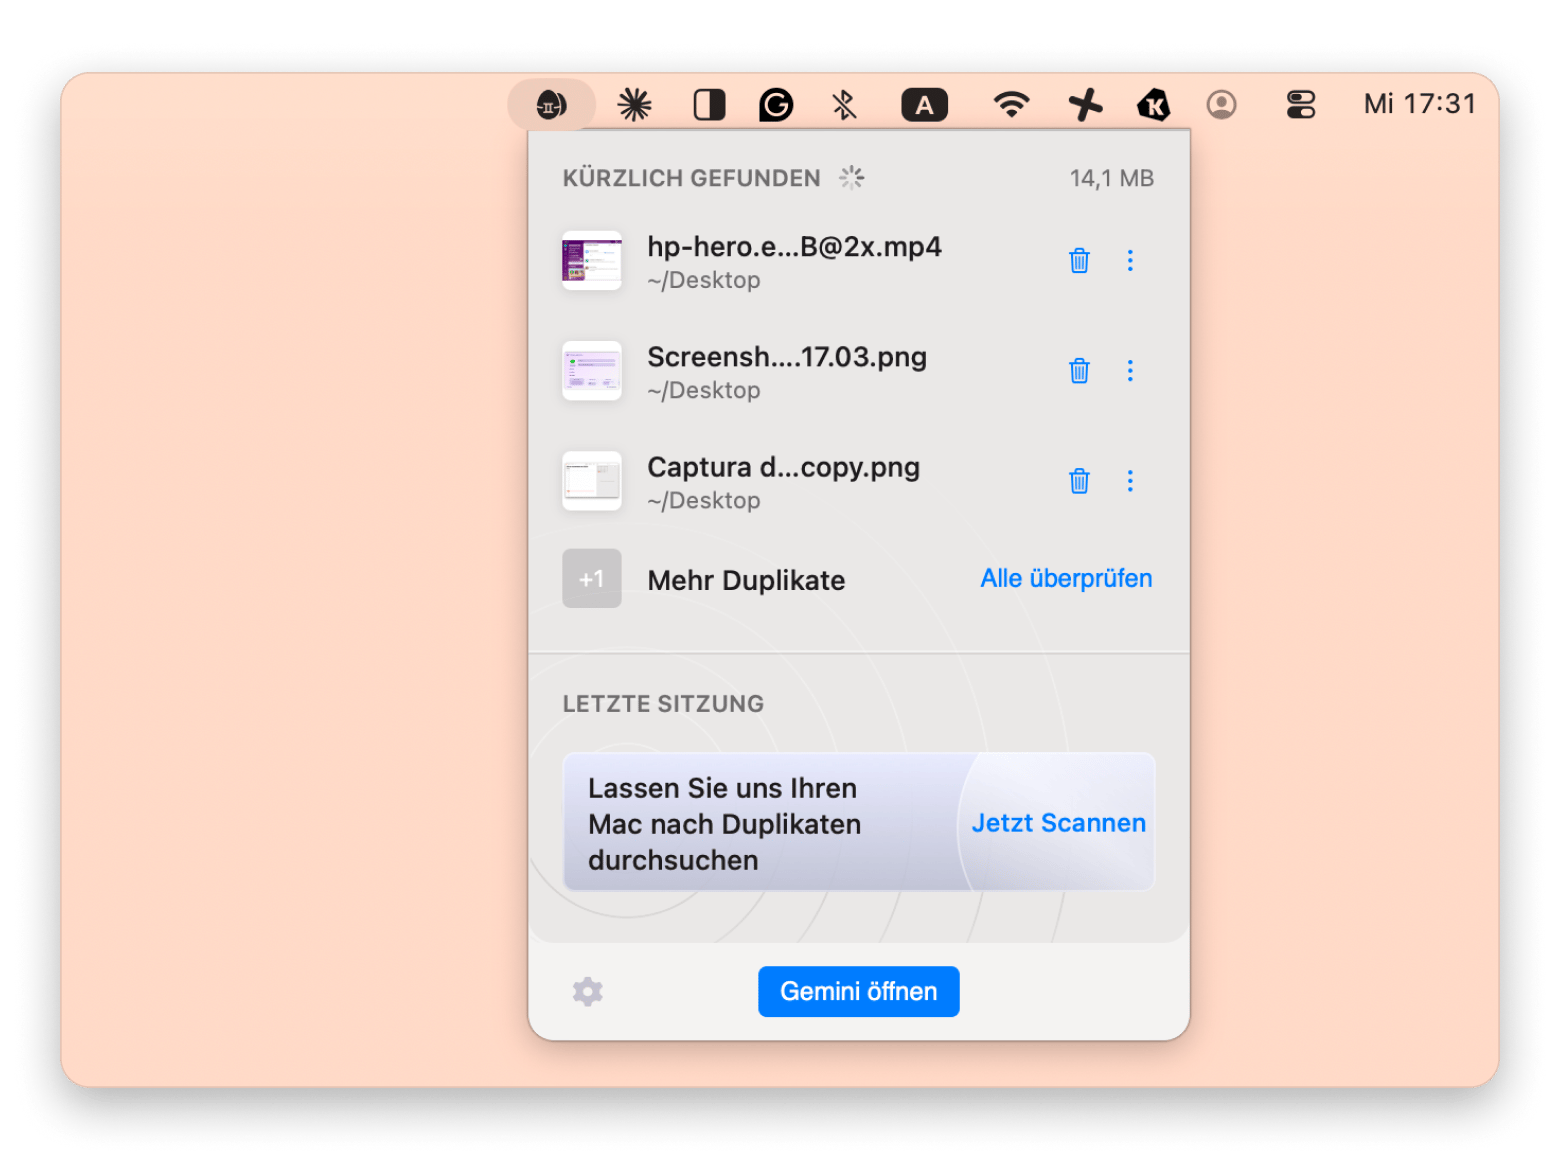
Task: Click Jetzt Scannen to start scanning
Action: 1058,823
